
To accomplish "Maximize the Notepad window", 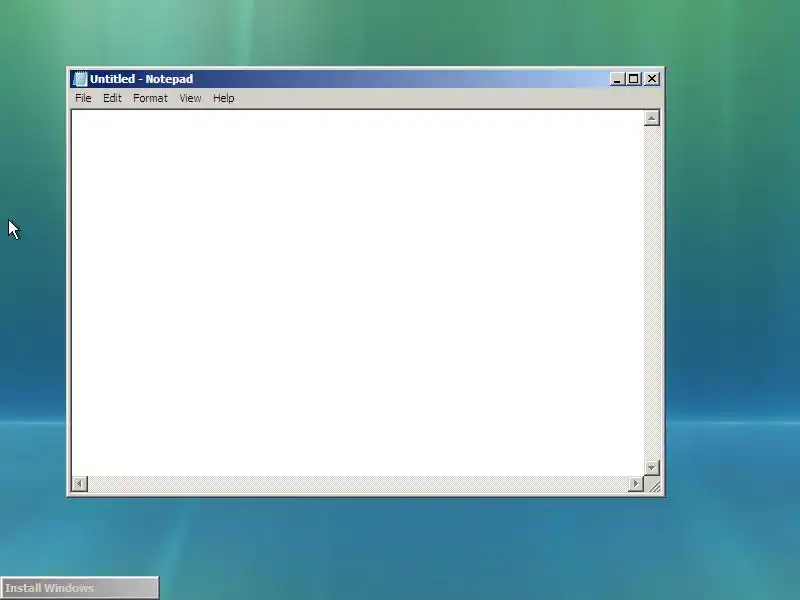I will (x=634, y=79).
